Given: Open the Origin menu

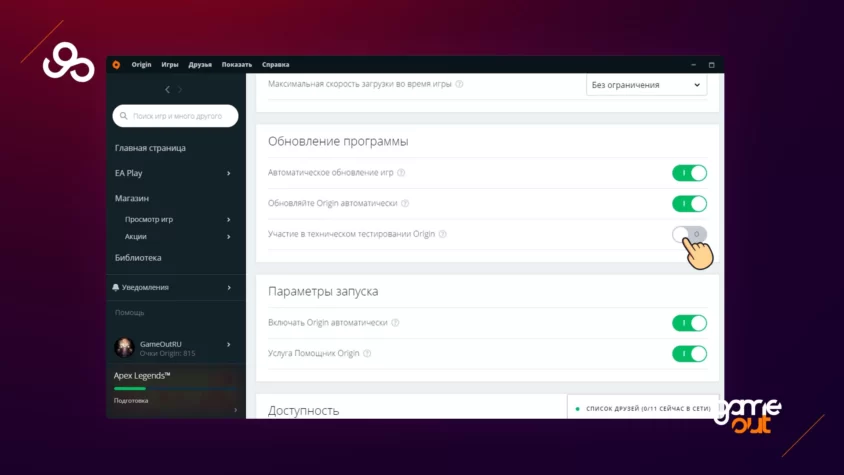Looking at the screenshot, I should [141, 65].
